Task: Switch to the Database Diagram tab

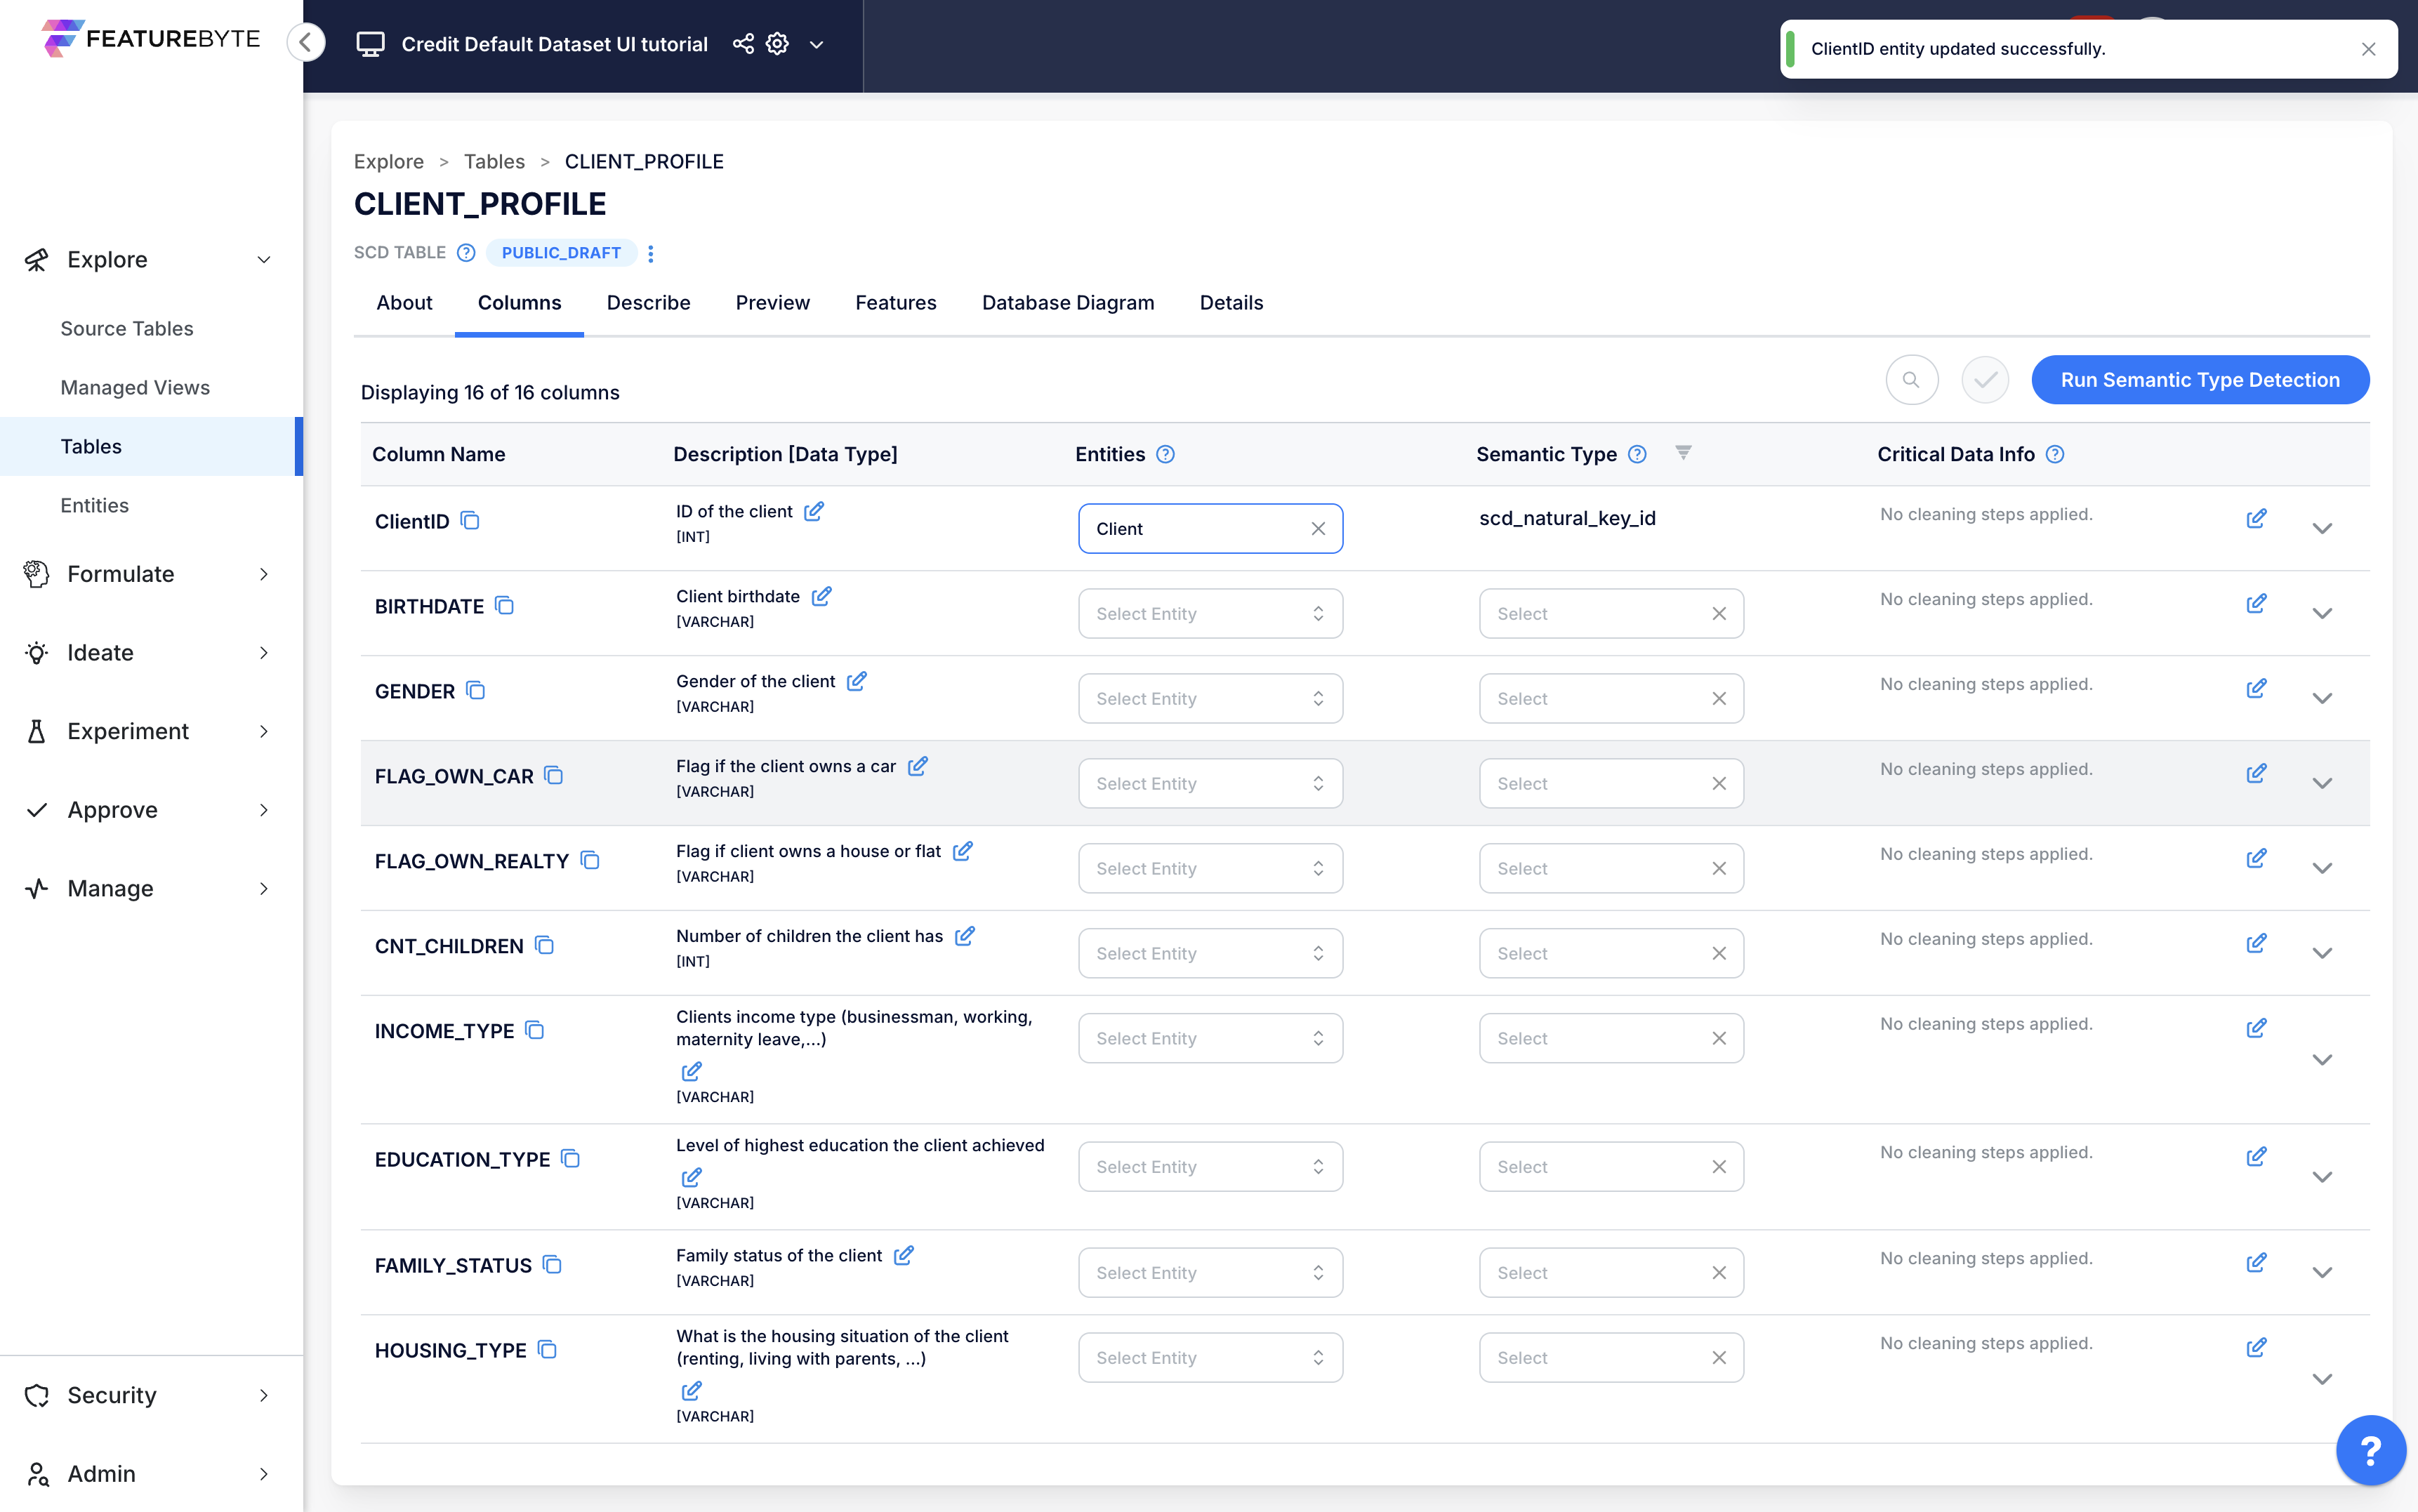Action: tap(1067, 302)
